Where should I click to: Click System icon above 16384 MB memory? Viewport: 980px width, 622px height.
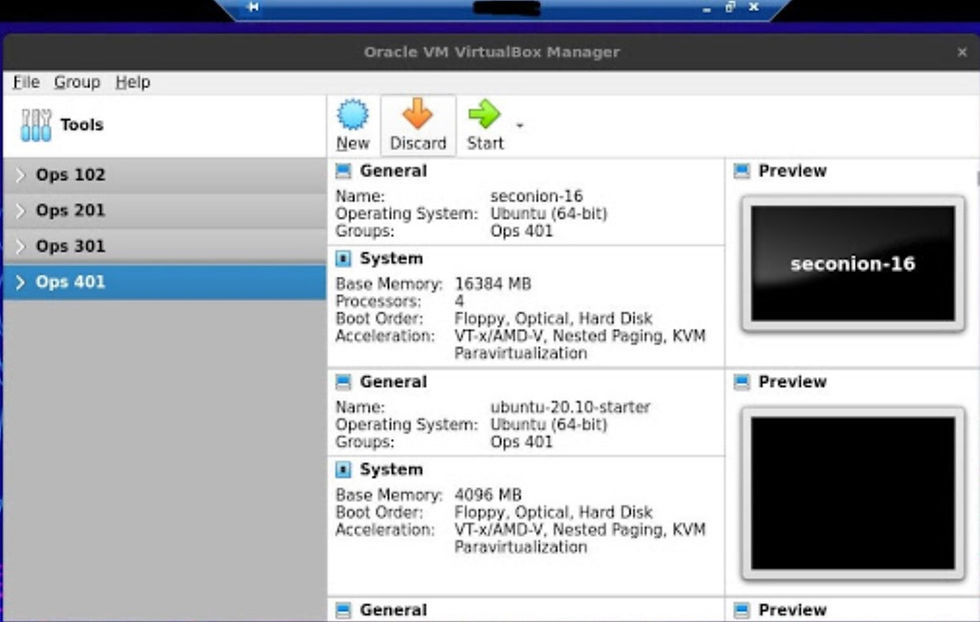click(x=343, y=258)
